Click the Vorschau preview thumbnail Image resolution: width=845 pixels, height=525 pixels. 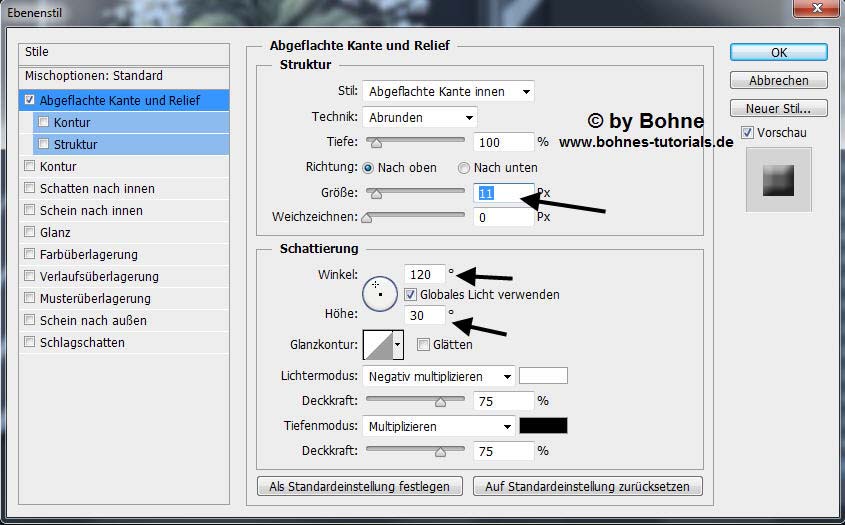click(x=779, y=180)
